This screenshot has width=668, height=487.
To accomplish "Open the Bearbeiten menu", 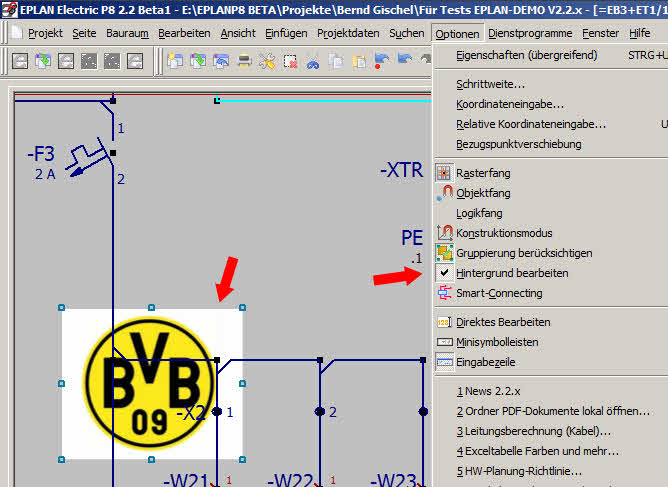I will [184, 33].
